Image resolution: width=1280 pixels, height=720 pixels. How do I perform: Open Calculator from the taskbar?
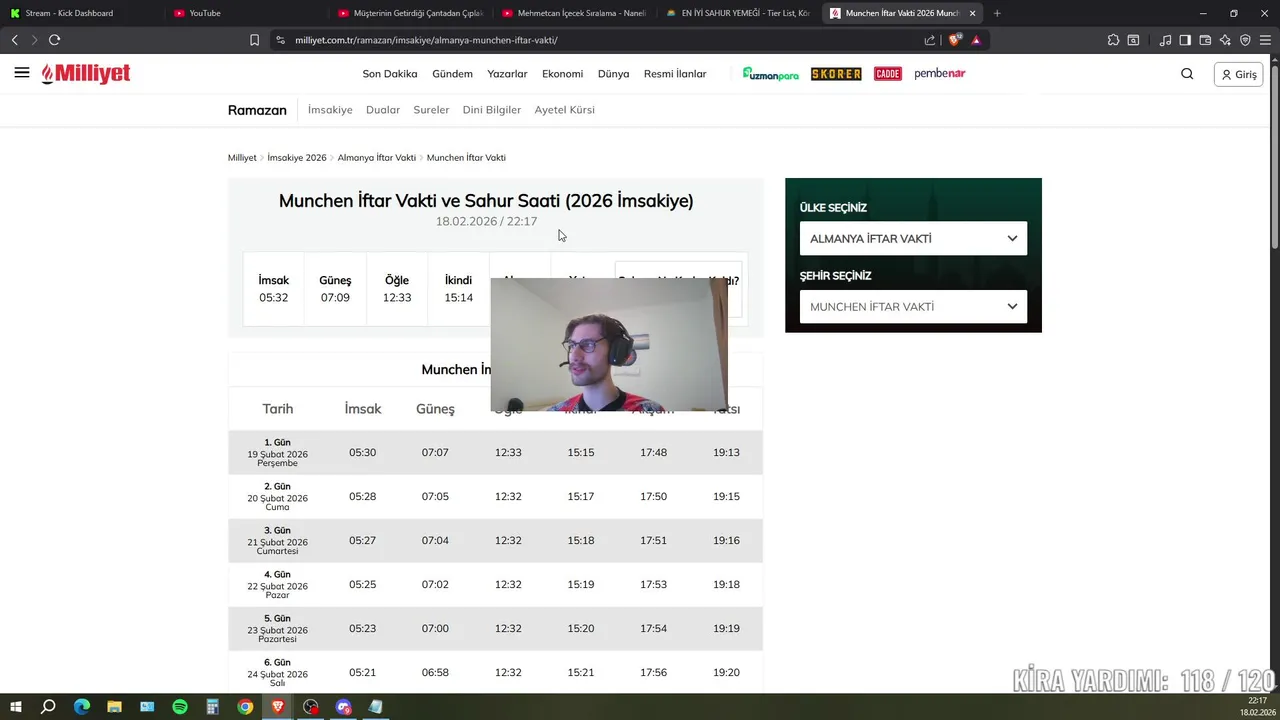click(212, 707)
